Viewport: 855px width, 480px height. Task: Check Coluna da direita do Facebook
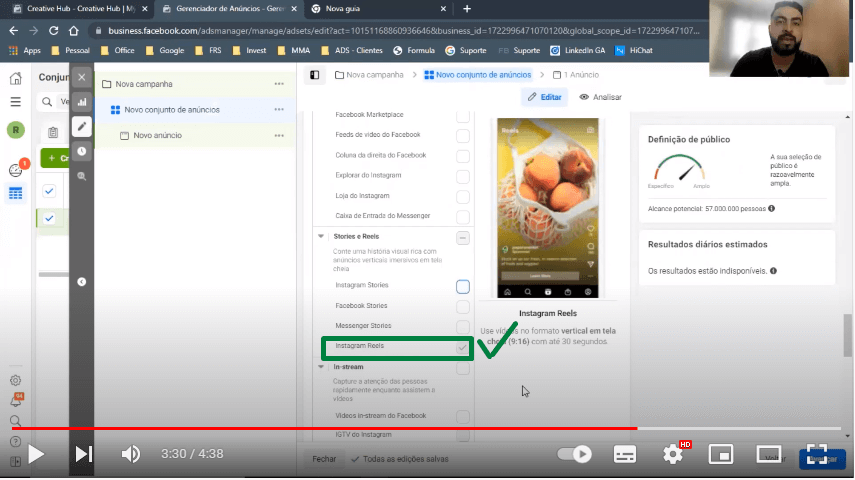click(x=463, y=156)
